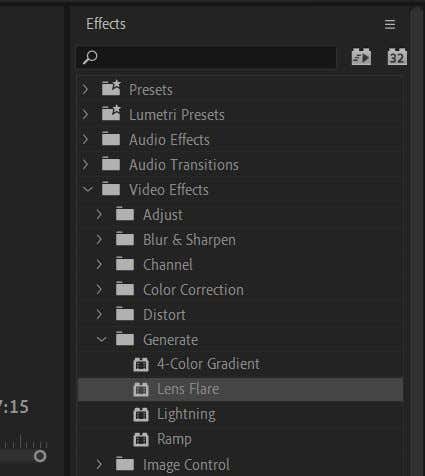Image resolution: width=425 pixels, height=476 pixels.
Task: Expand the Blur & Sharpen folder
Action: (99, 240)
